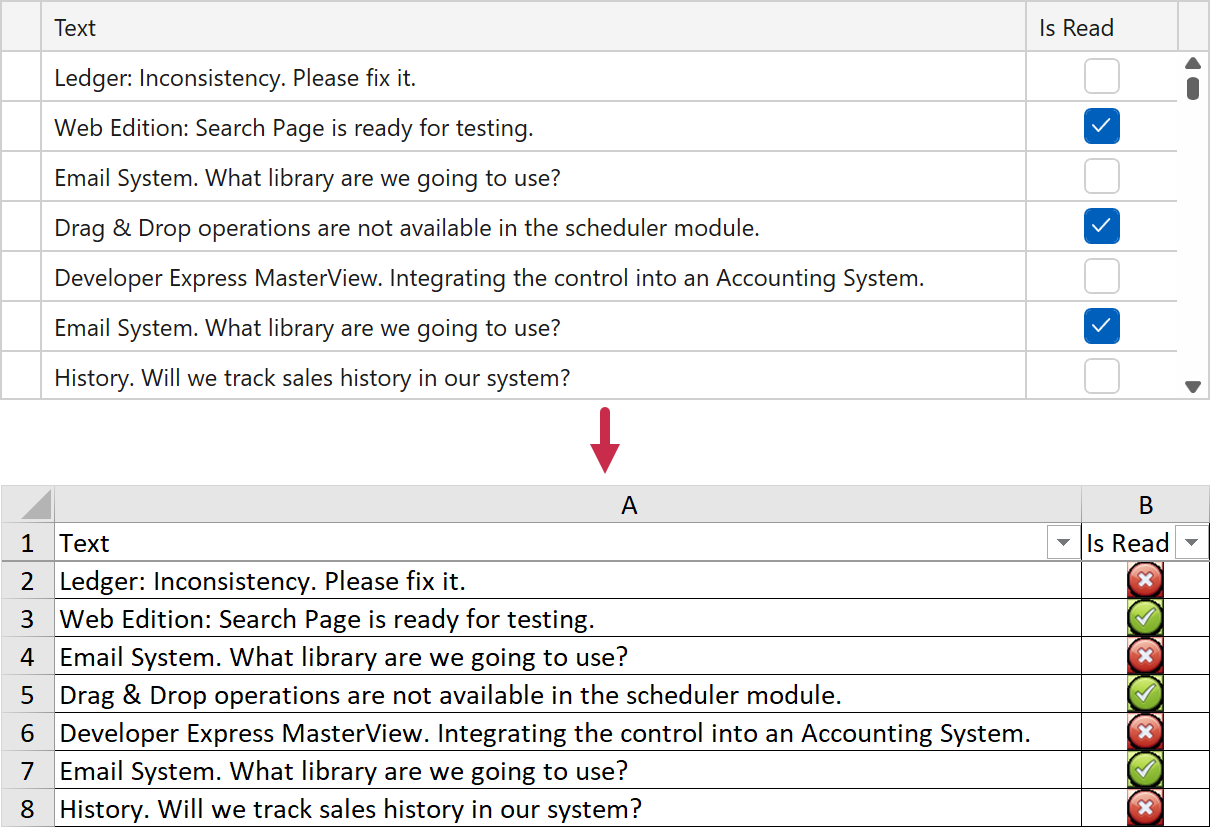This screenshot has width=1210, height=827.
Task: Click the green checkmark icon in spreadsheet row 3
Action: click(x=1145, y=618)
